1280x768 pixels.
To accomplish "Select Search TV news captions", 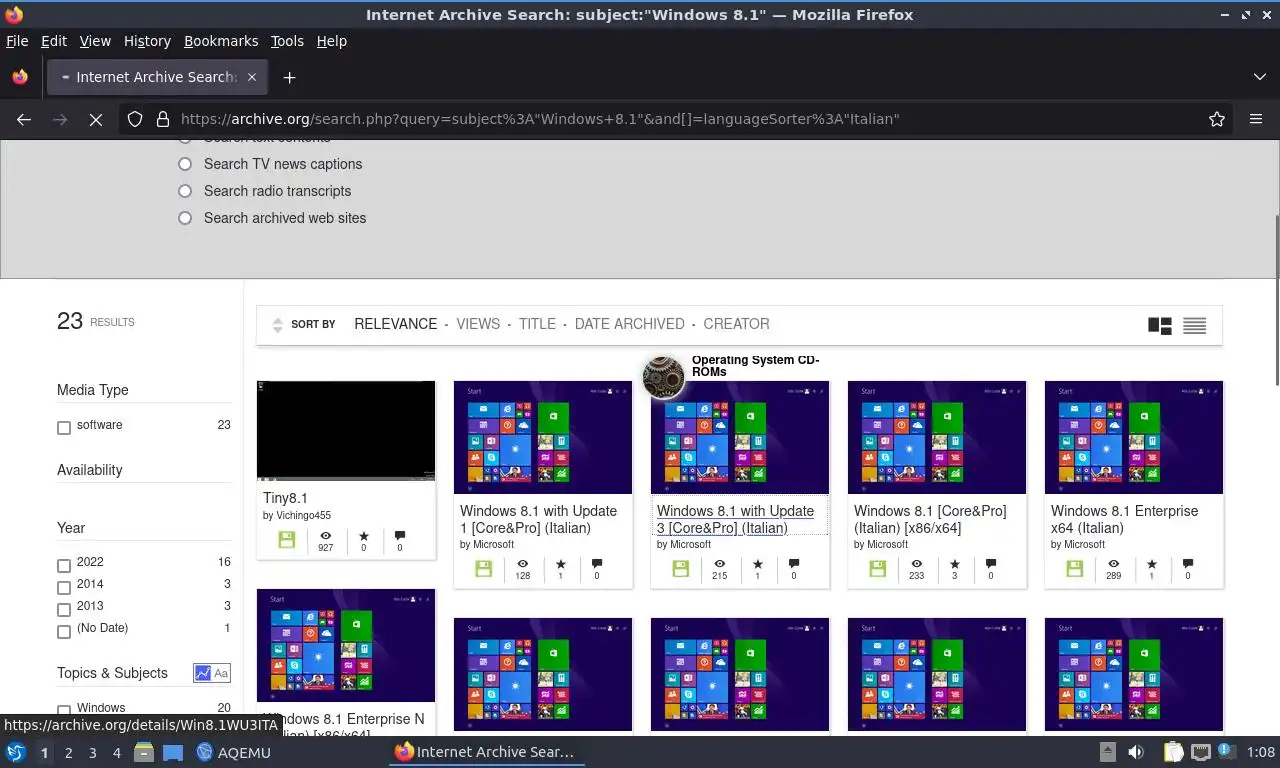I will click(185, 164).
